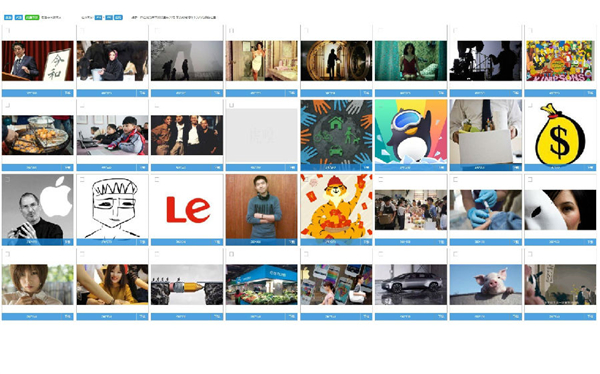Tick the checkbox above the podium speaker photo
Viewport: 600px width, 374px height.
click(8, 30)
